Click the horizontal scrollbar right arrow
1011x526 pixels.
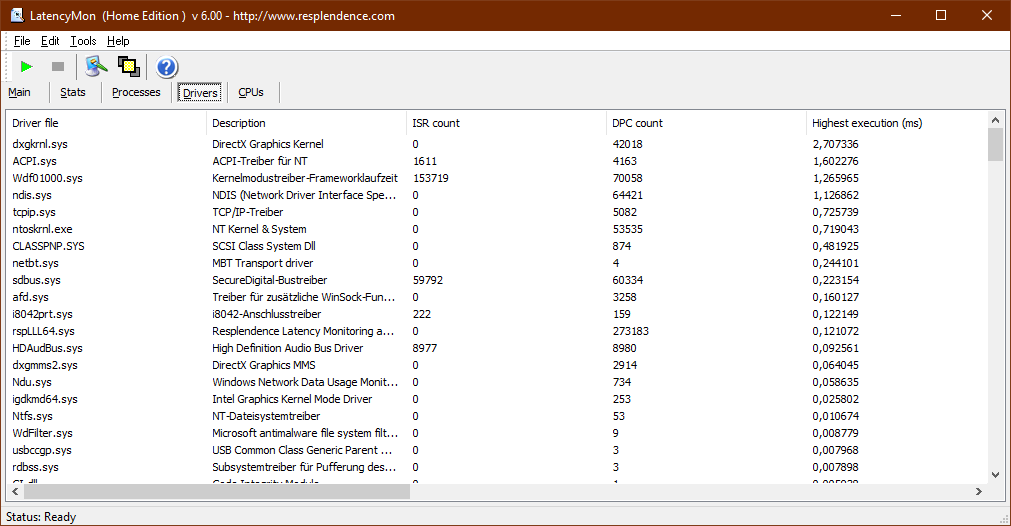(977, 492)
